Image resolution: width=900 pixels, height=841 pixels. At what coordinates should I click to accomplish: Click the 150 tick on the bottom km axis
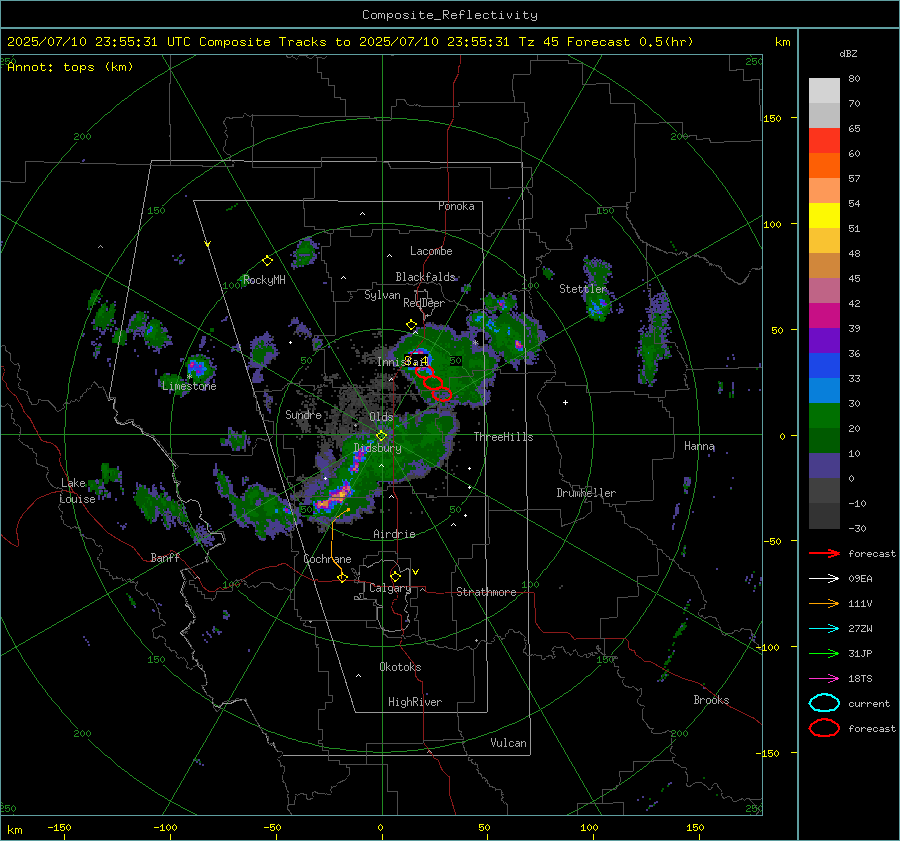(695, 827)
